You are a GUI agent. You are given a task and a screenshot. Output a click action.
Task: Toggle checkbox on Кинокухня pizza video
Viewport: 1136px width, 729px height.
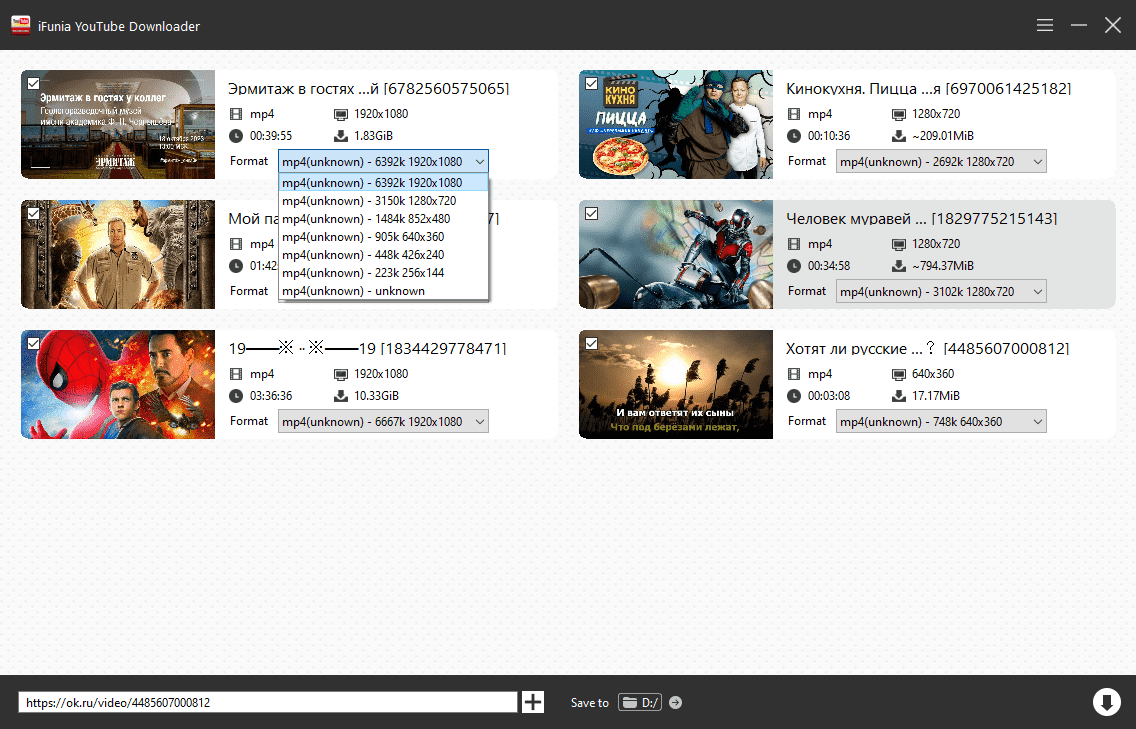[x=591, y=83]
